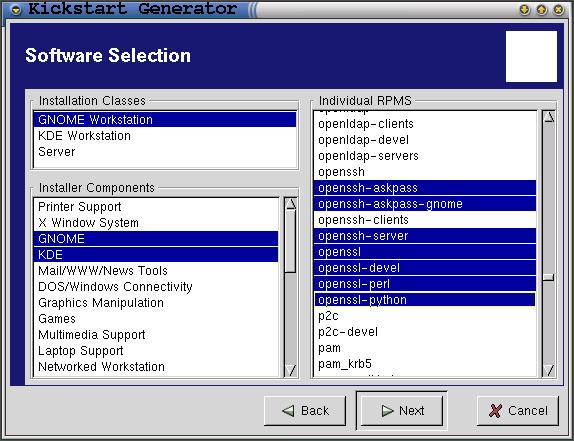Select the p2c package row
This screenshot has width=574, height=441.
tap(425, 316)
